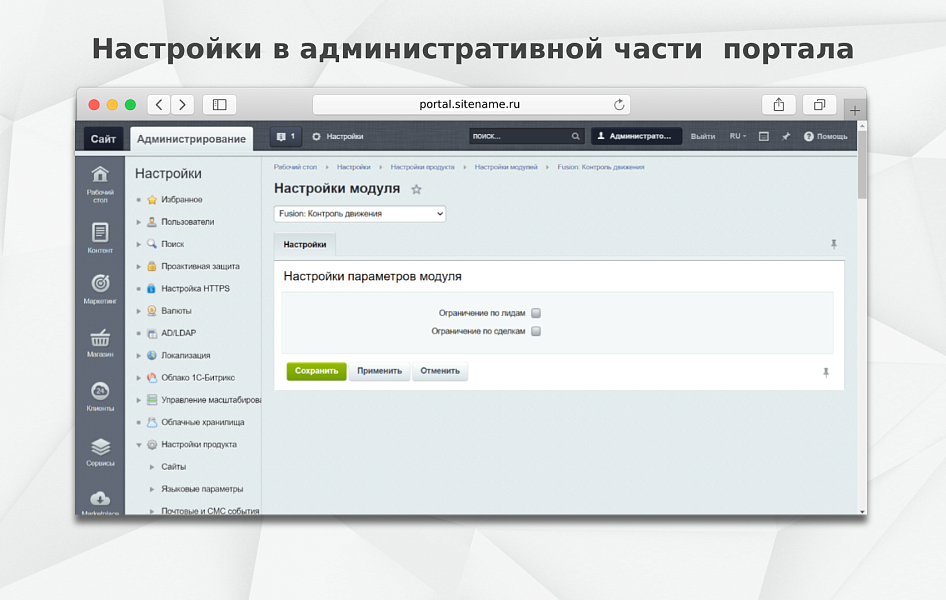
Task: Open the Marketplace sidebar icon
Action: point(100,500)
